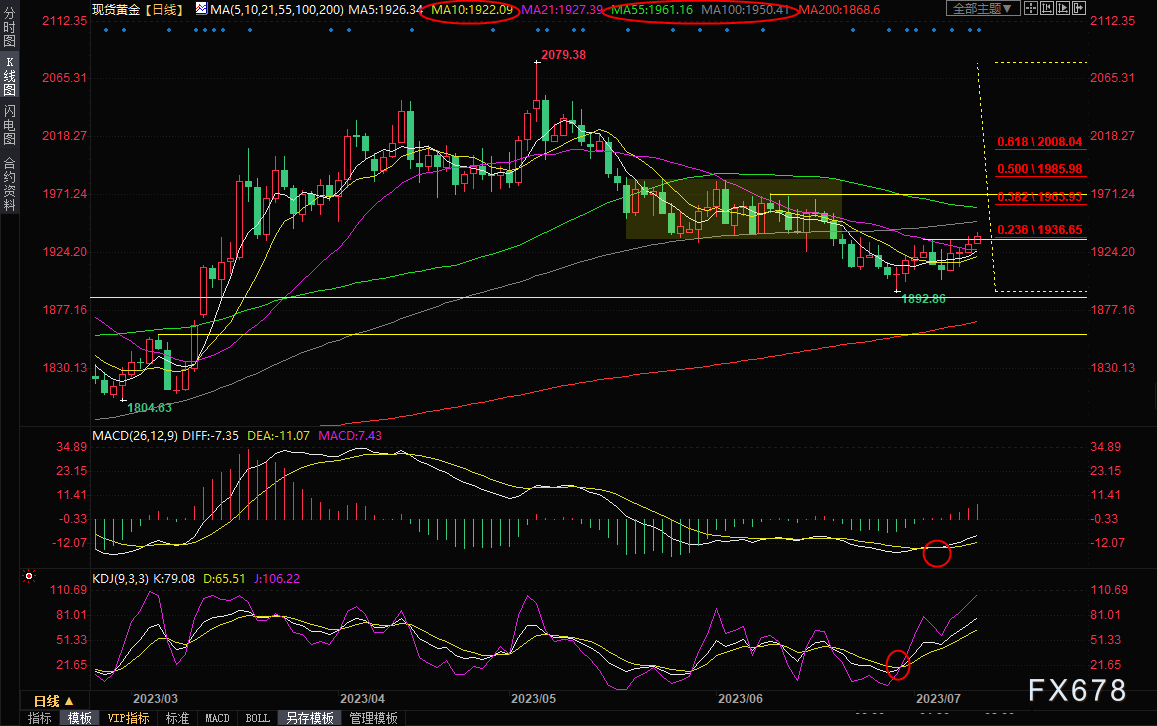Expand the 日线 period selector
This screenshot has height=726, width=1157.
[54, 701]
